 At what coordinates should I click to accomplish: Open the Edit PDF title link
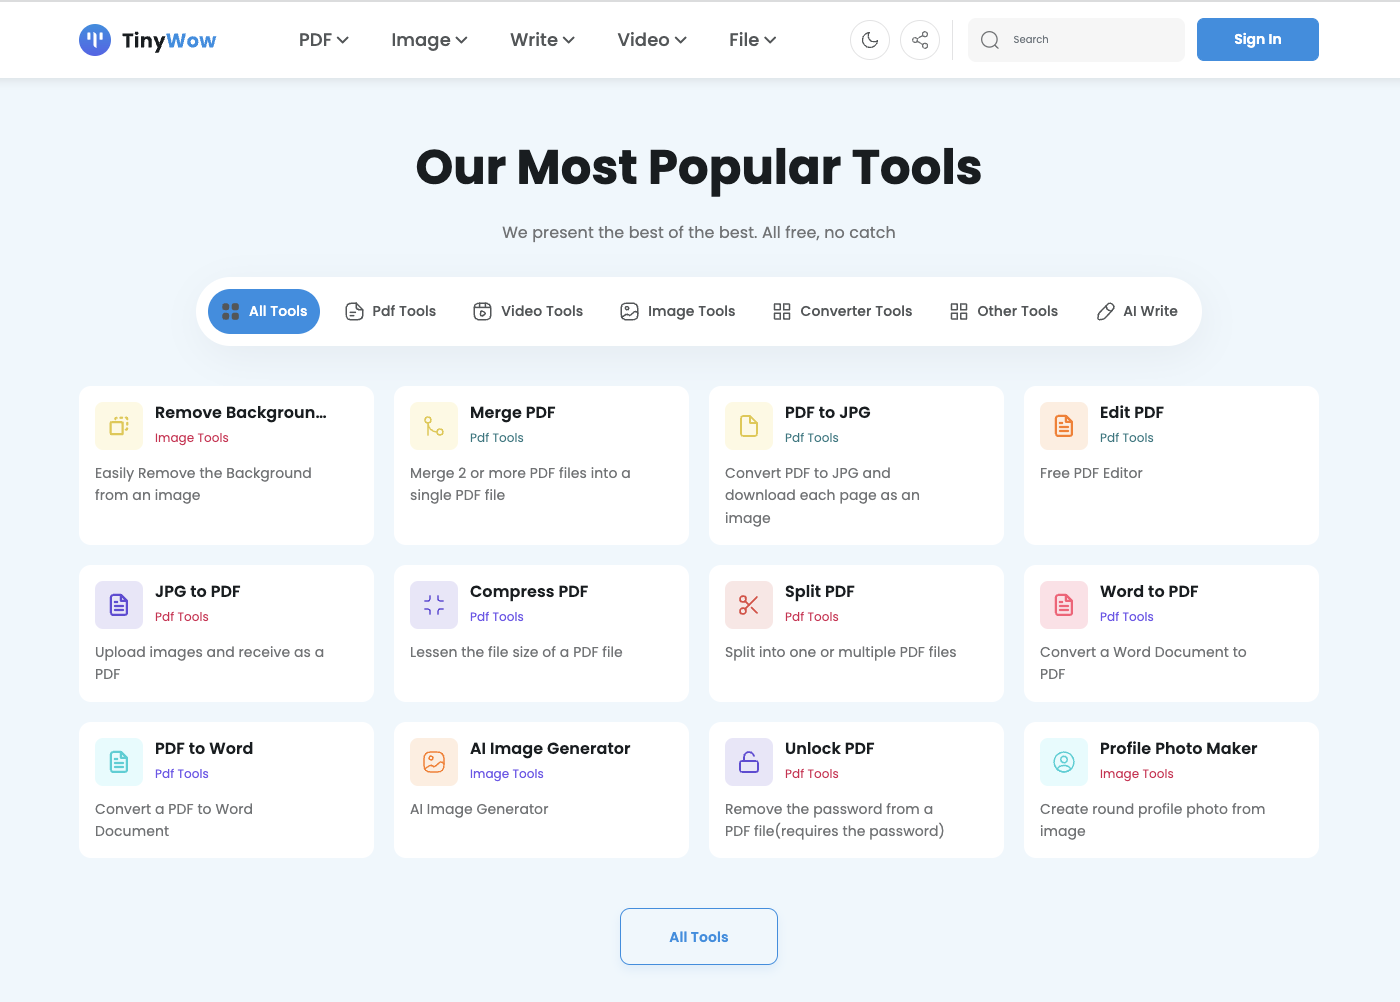click(1132, 412)
